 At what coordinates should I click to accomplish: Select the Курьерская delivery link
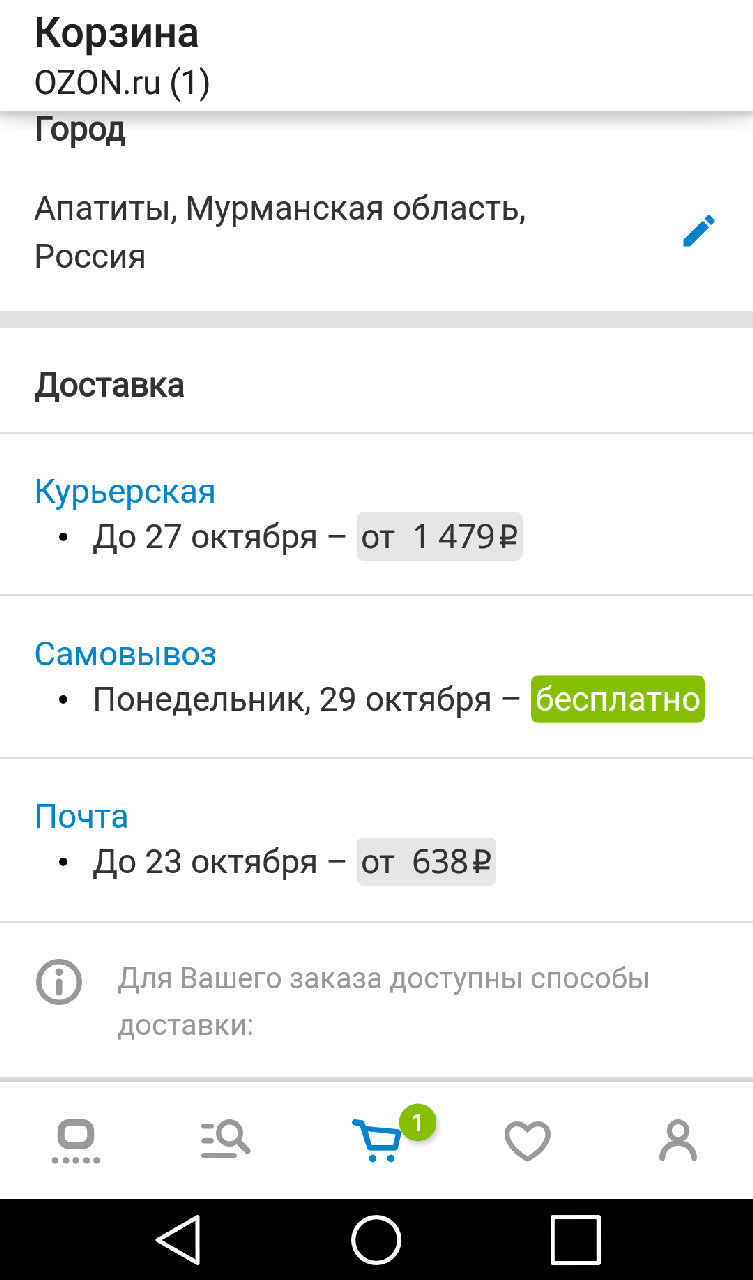point(125,491)
